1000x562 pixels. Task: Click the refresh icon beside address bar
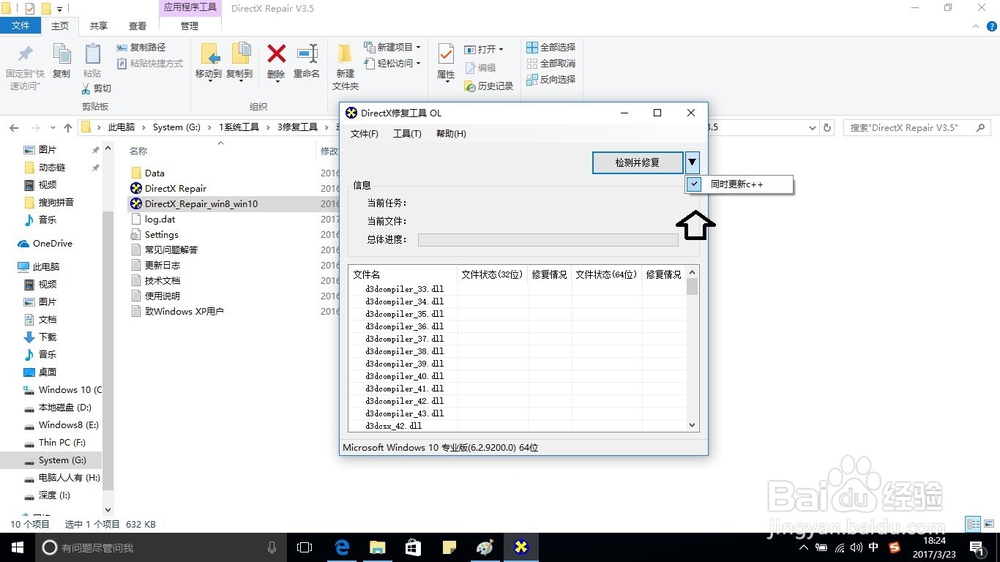click(x=827, y=128)
